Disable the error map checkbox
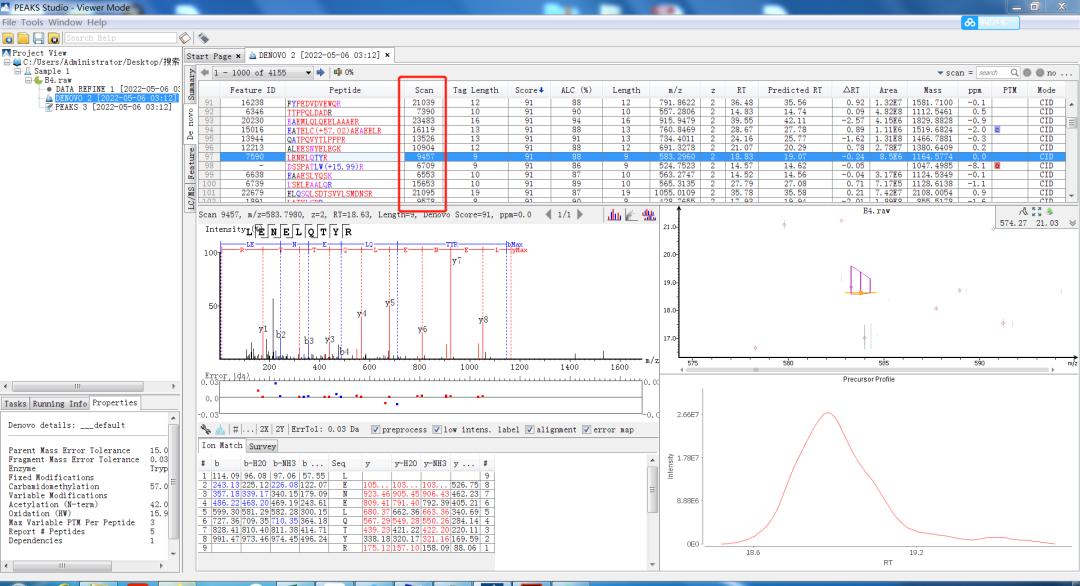 tap(586, 429)
